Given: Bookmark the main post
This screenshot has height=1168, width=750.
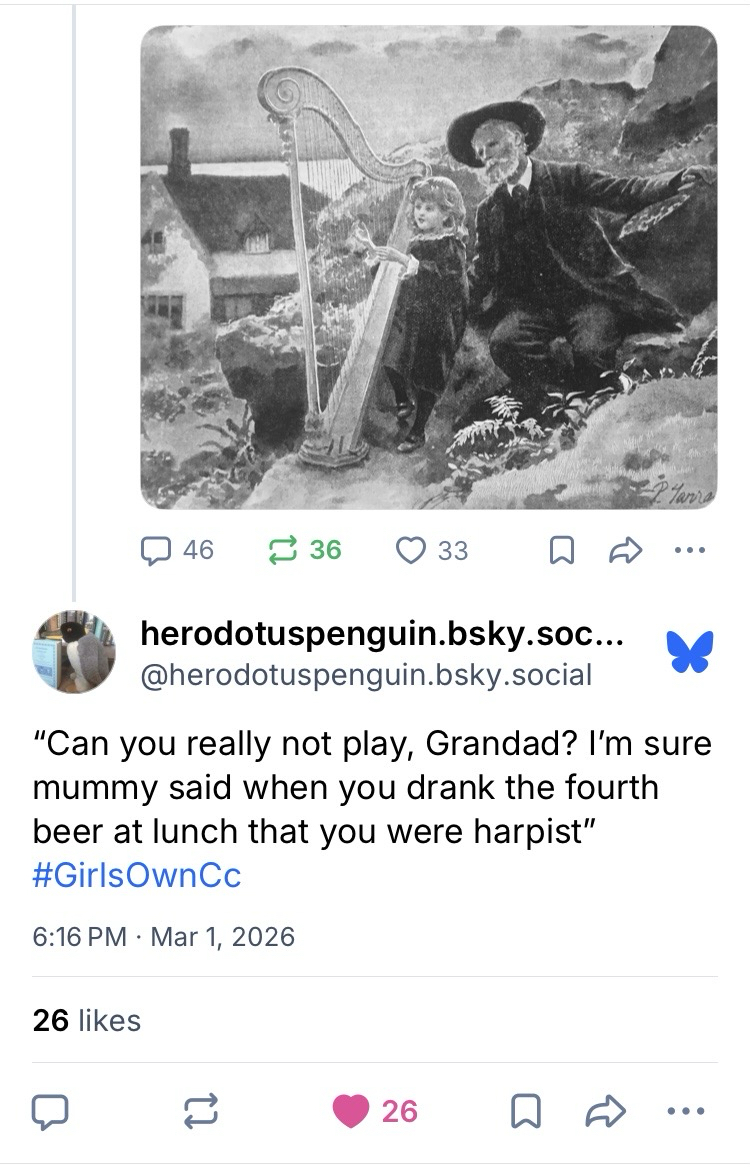Looking at the screenshot, I should pos(520,1111).
